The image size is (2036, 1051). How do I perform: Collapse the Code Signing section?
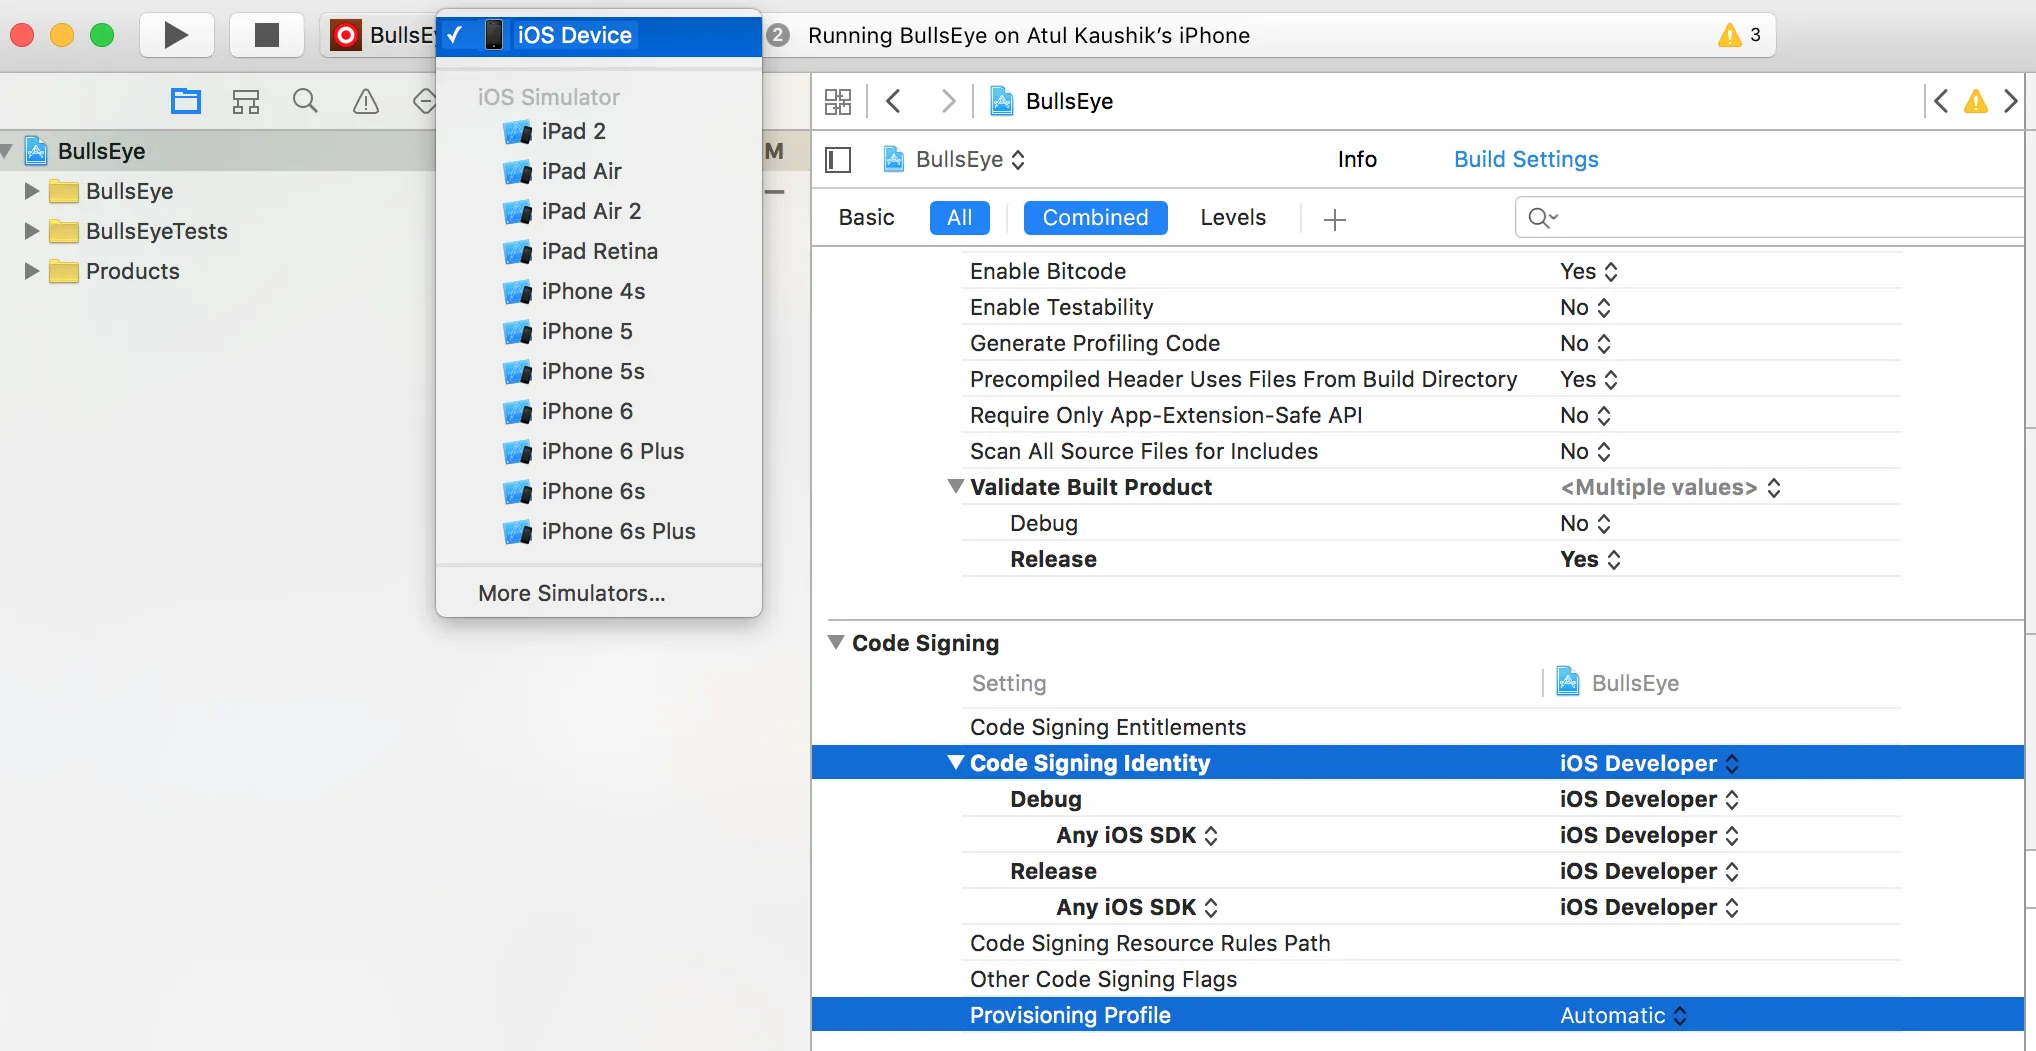point(837,642)
